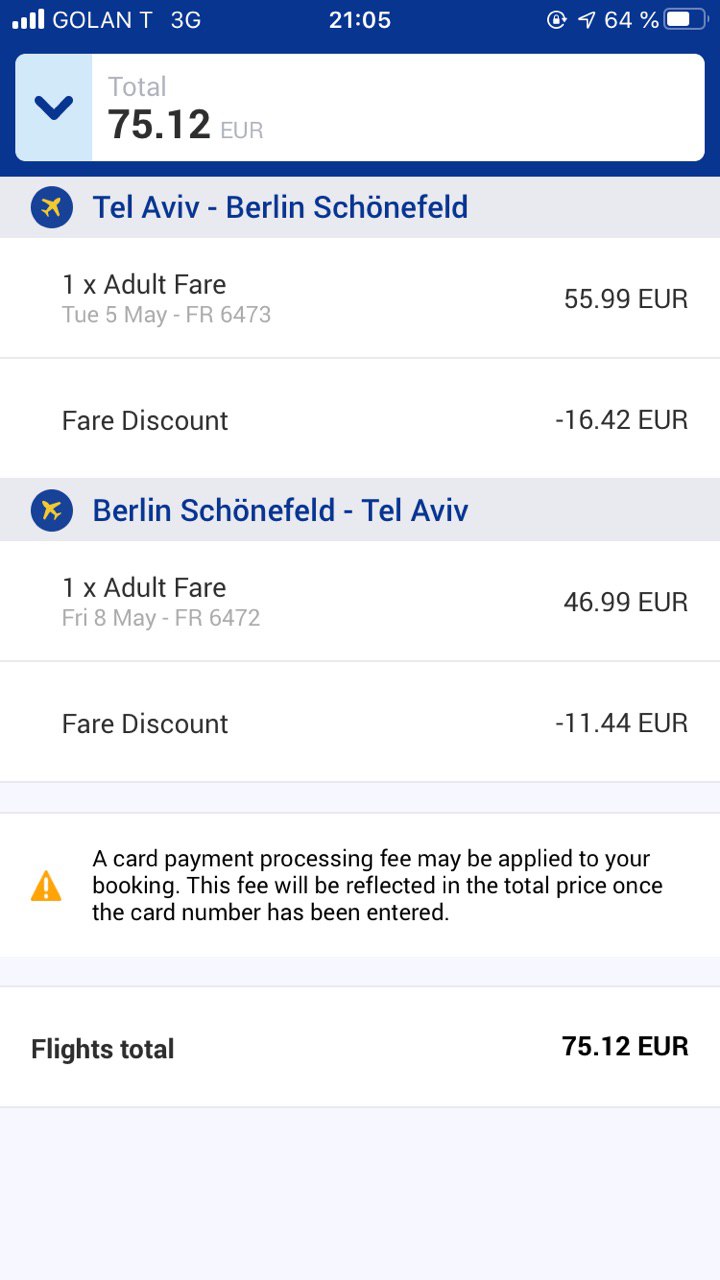
Task: Open the Tue 5 May FR 6473 fare row
Action: 360,298
